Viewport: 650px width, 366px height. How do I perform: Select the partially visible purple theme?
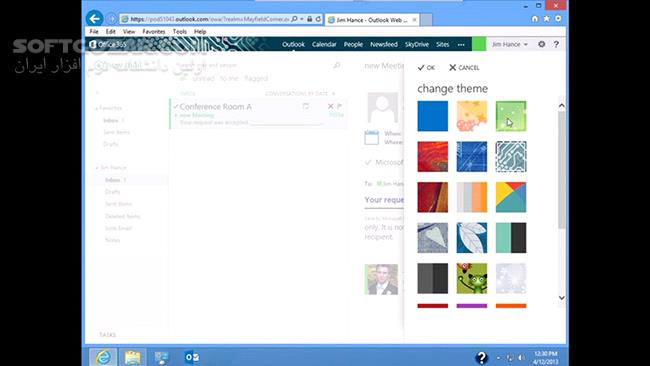(x=472, y=306)
